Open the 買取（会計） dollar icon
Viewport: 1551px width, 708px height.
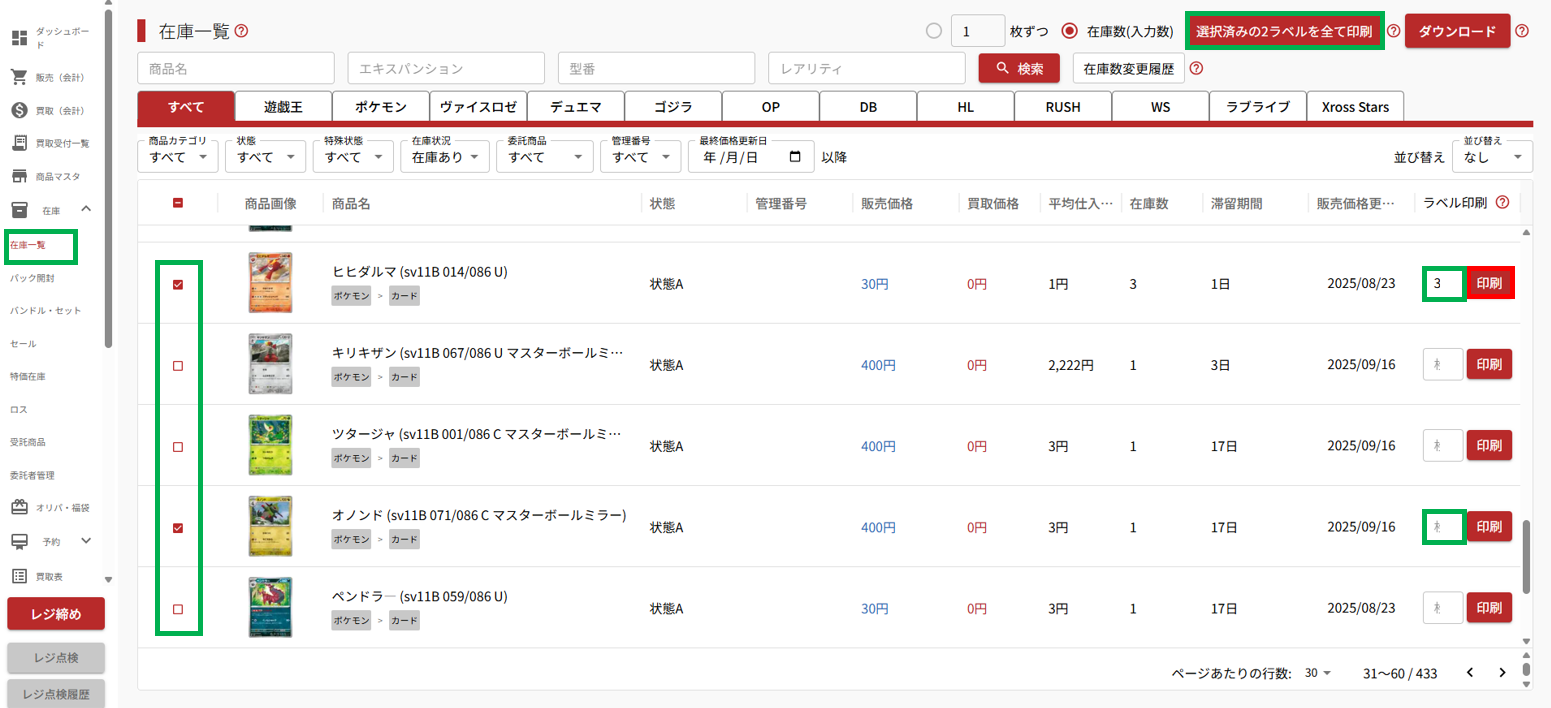click(x=18, y=110)
